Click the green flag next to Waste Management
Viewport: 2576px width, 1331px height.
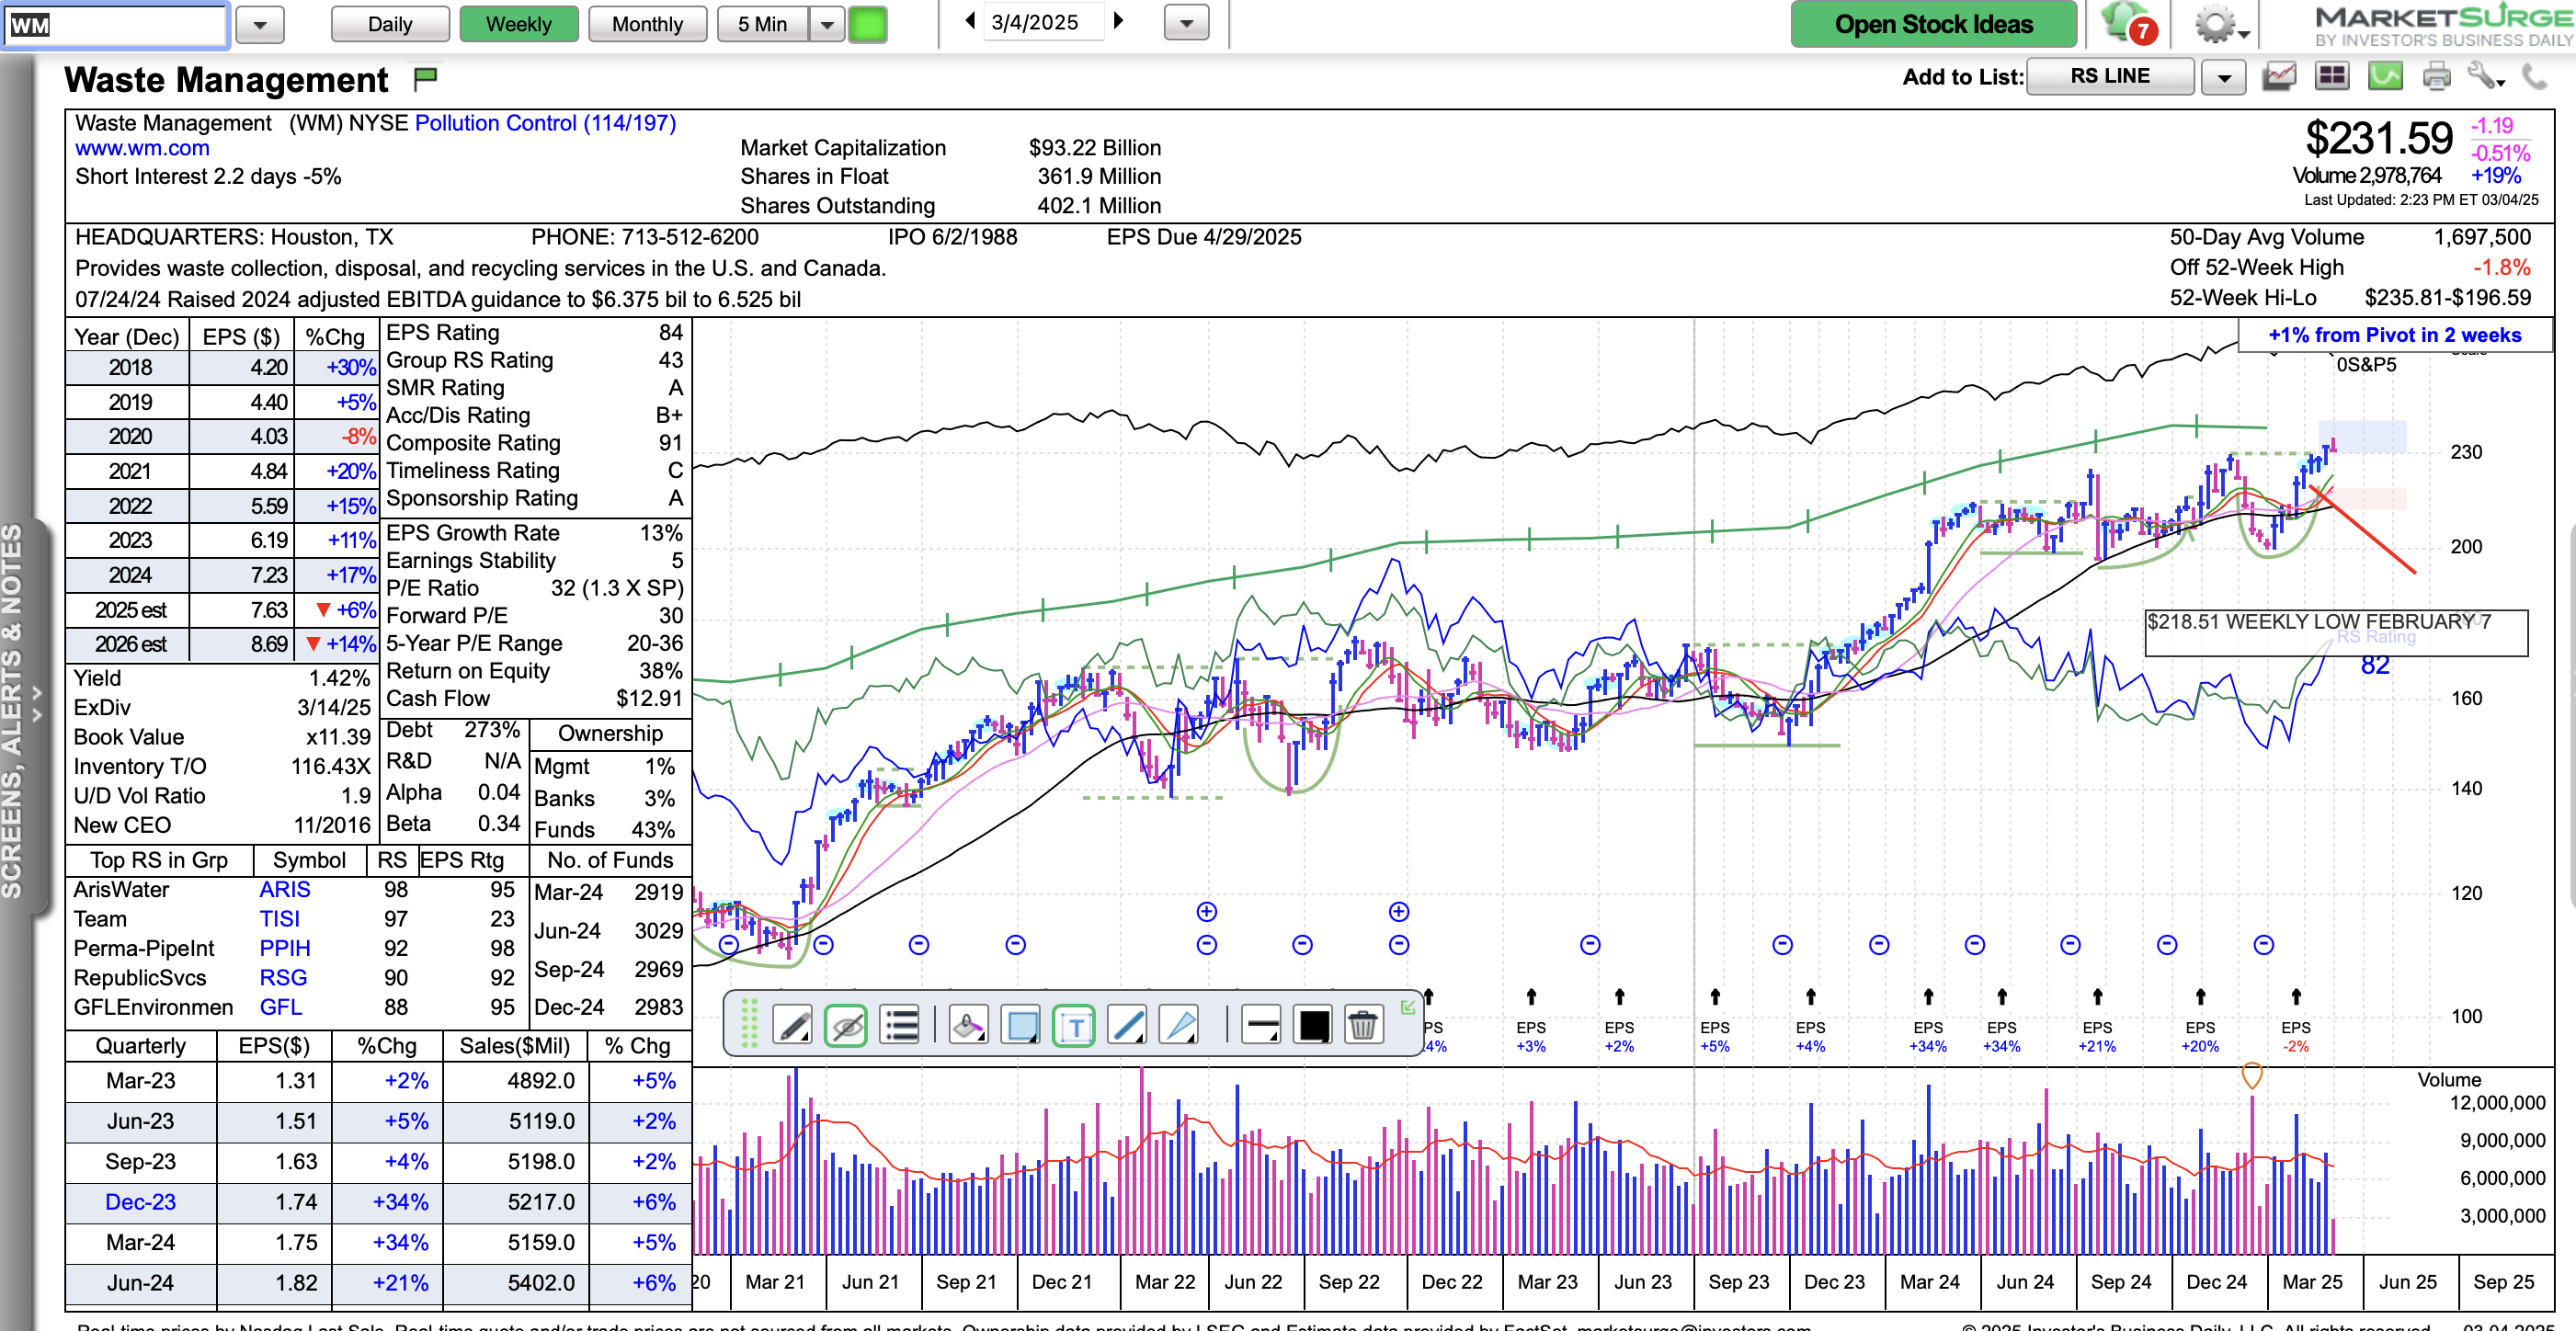pos(426,77)
